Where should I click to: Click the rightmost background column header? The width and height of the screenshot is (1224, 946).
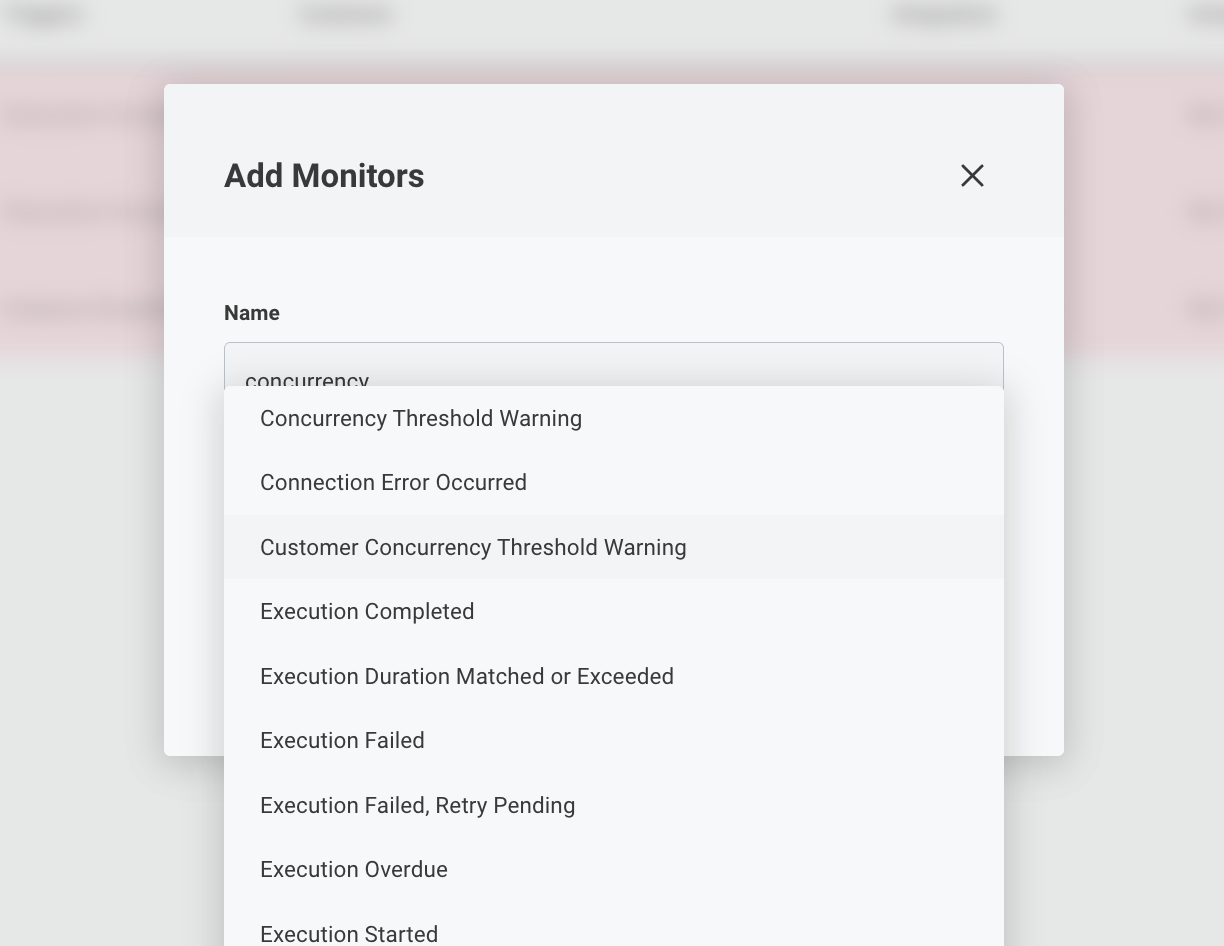1206,15
